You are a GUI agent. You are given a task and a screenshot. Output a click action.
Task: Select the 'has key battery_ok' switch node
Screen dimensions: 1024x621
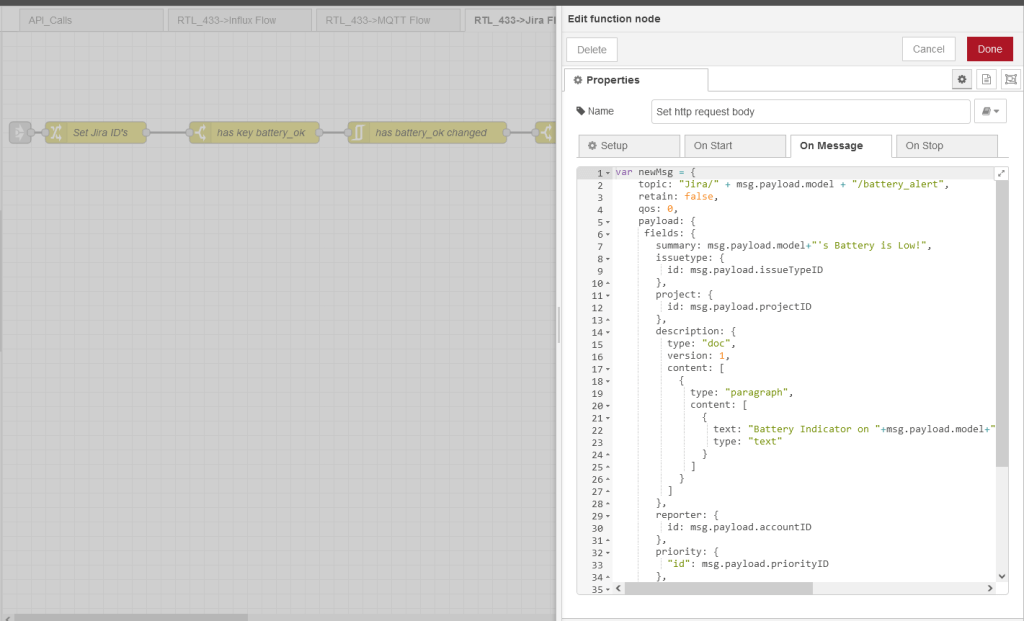point(256,132)
